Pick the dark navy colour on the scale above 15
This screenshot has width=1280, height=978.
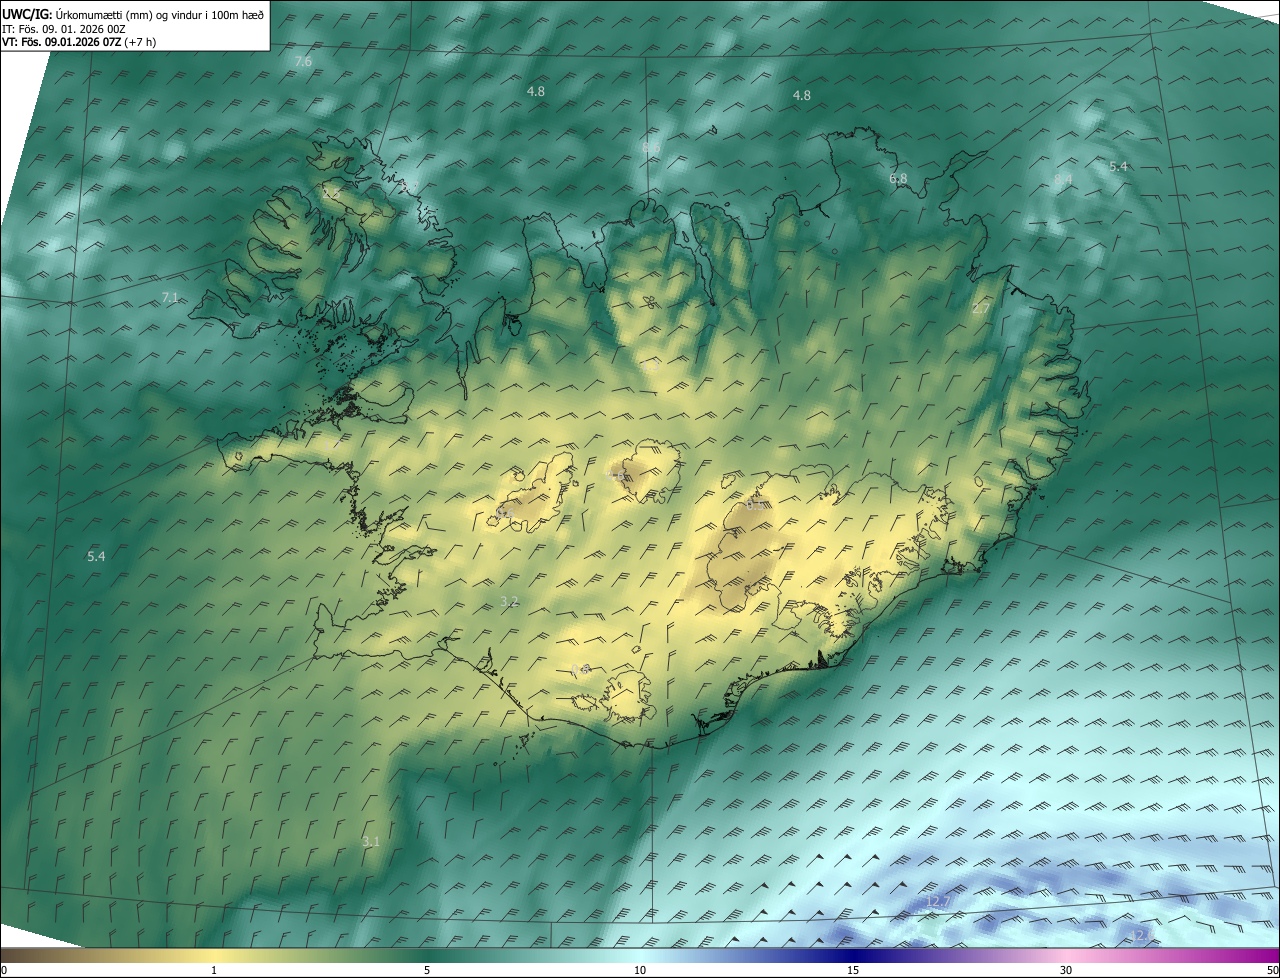tap(853, 955)
